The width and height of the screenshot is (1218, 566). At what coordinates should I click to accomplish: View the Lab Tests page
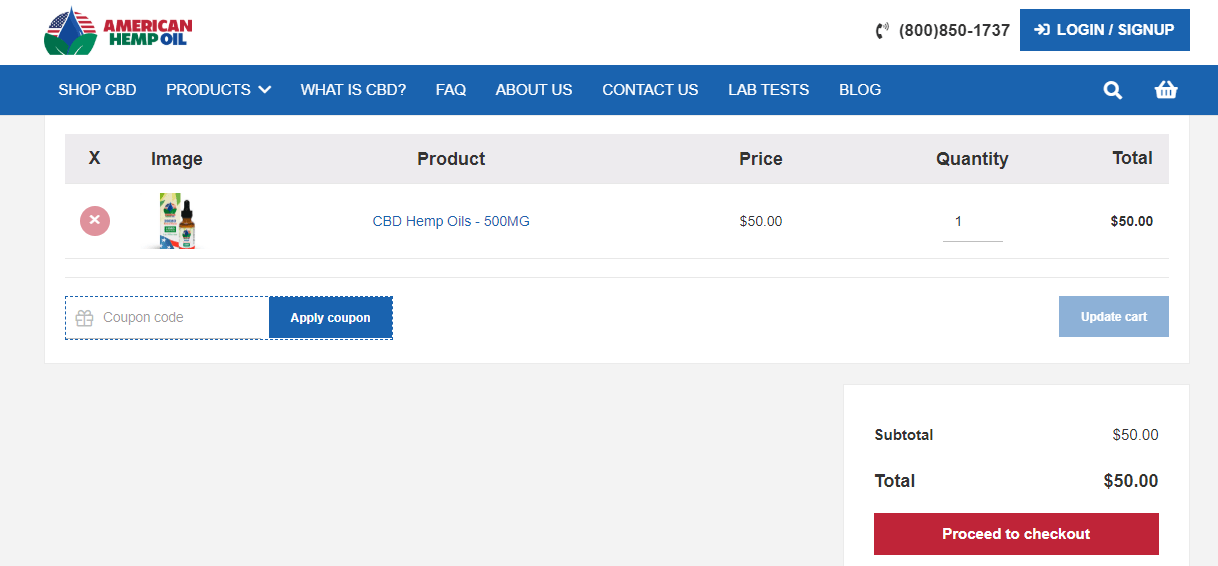click(768, 90)
